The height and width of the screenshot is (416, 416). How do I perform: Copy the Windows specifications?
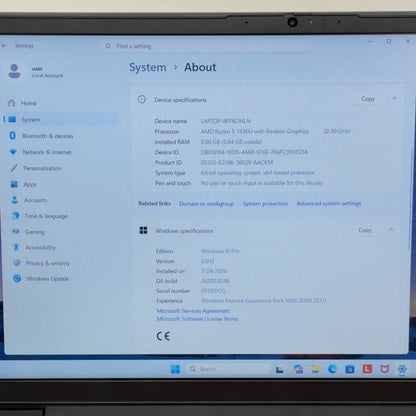[365, 230]
